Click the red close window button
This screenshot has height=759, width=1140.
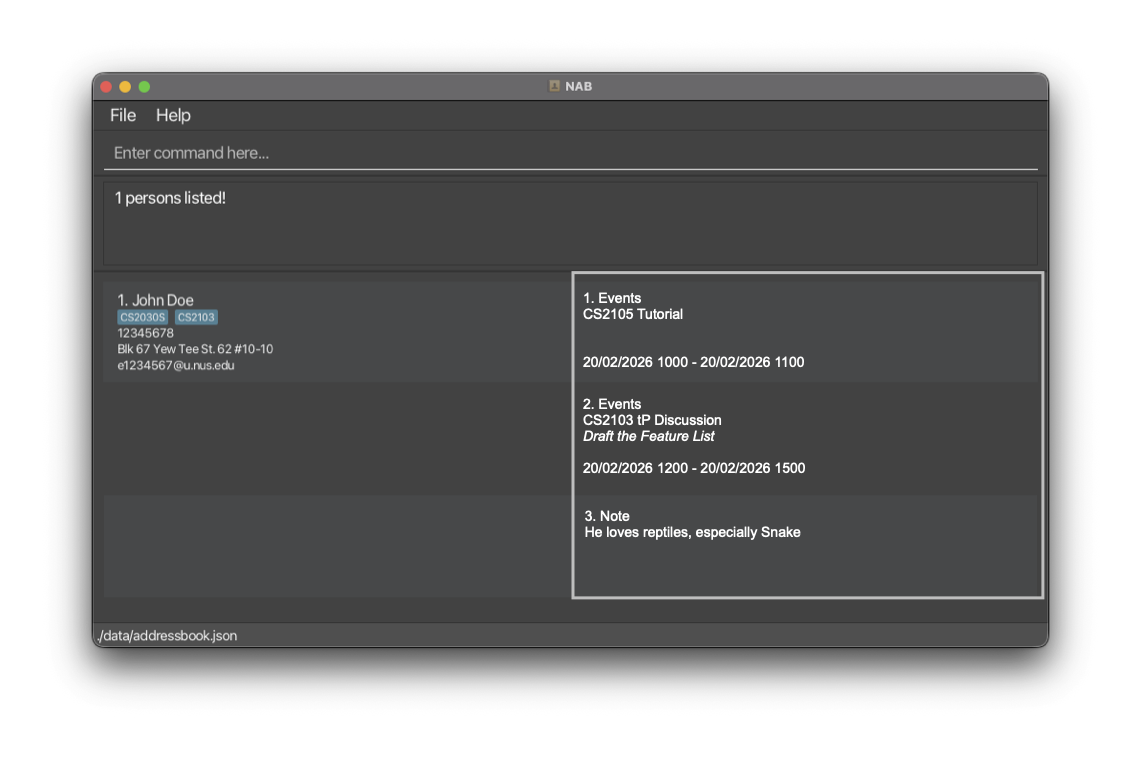106,87
